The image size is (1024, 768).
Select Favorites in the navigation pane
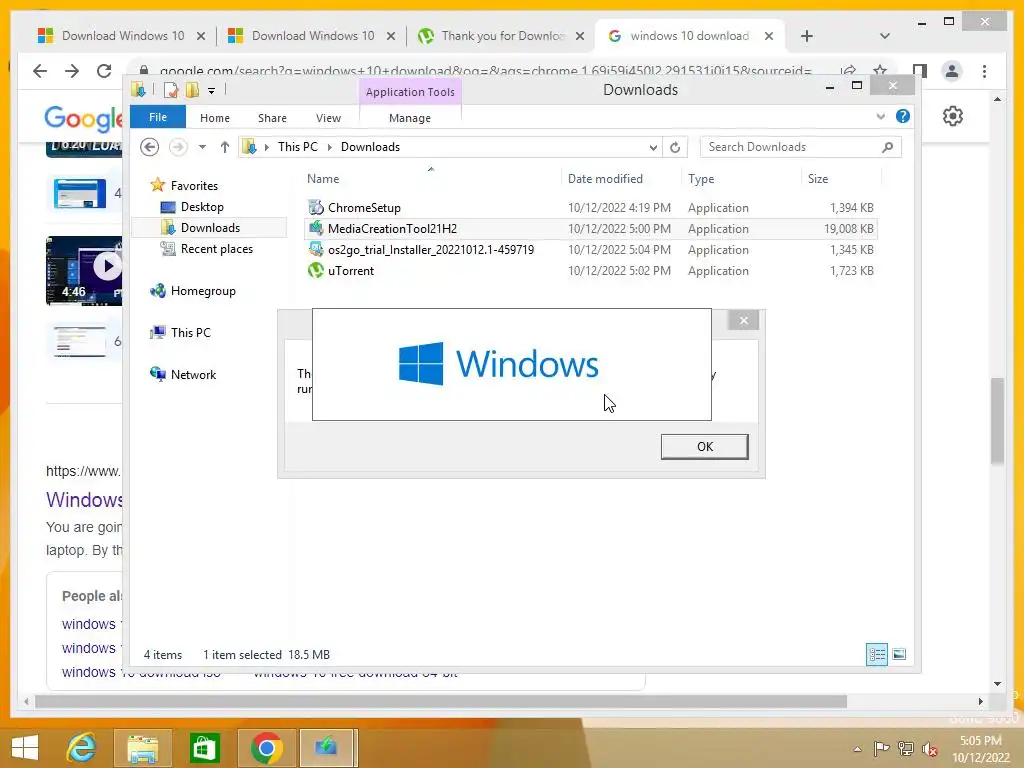(x=194, y=185)
